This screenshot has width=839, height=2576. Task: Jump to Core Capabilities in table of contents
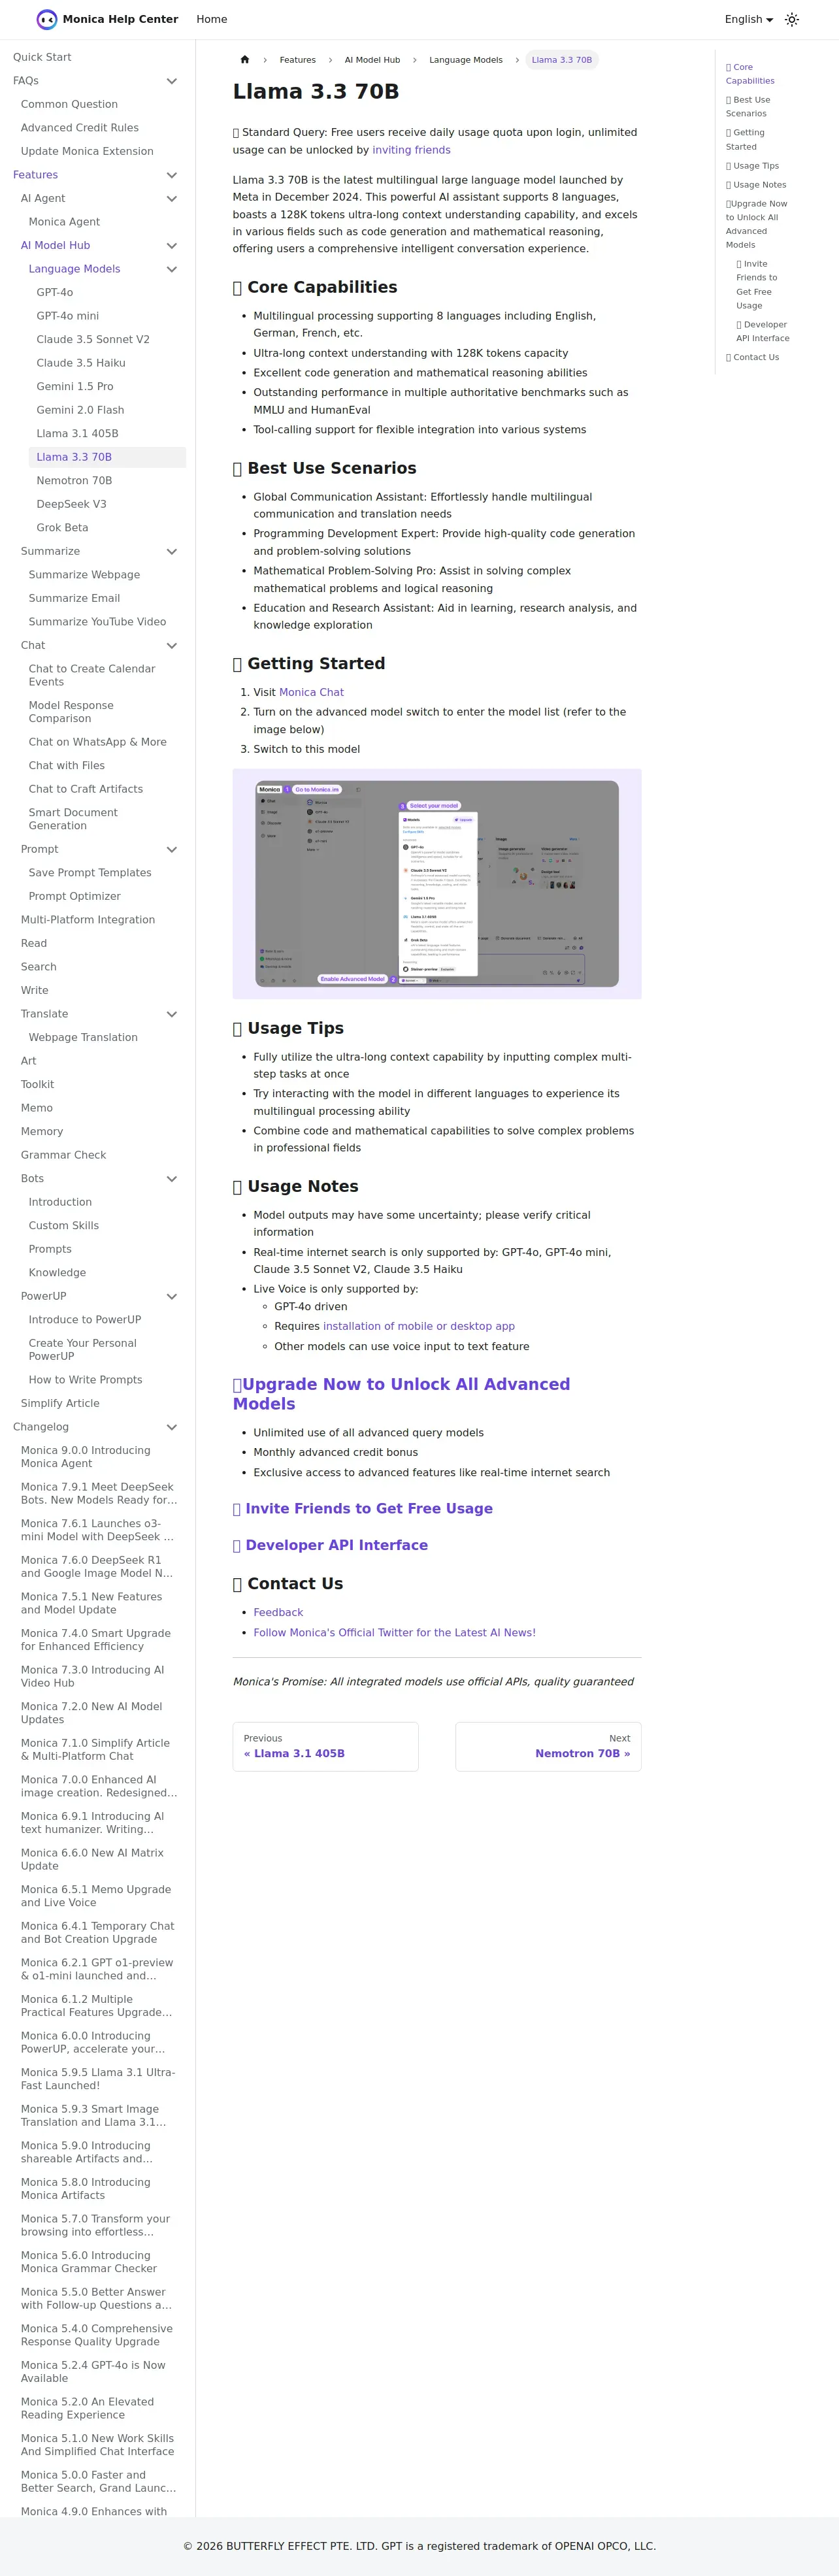tap(750, 74)
